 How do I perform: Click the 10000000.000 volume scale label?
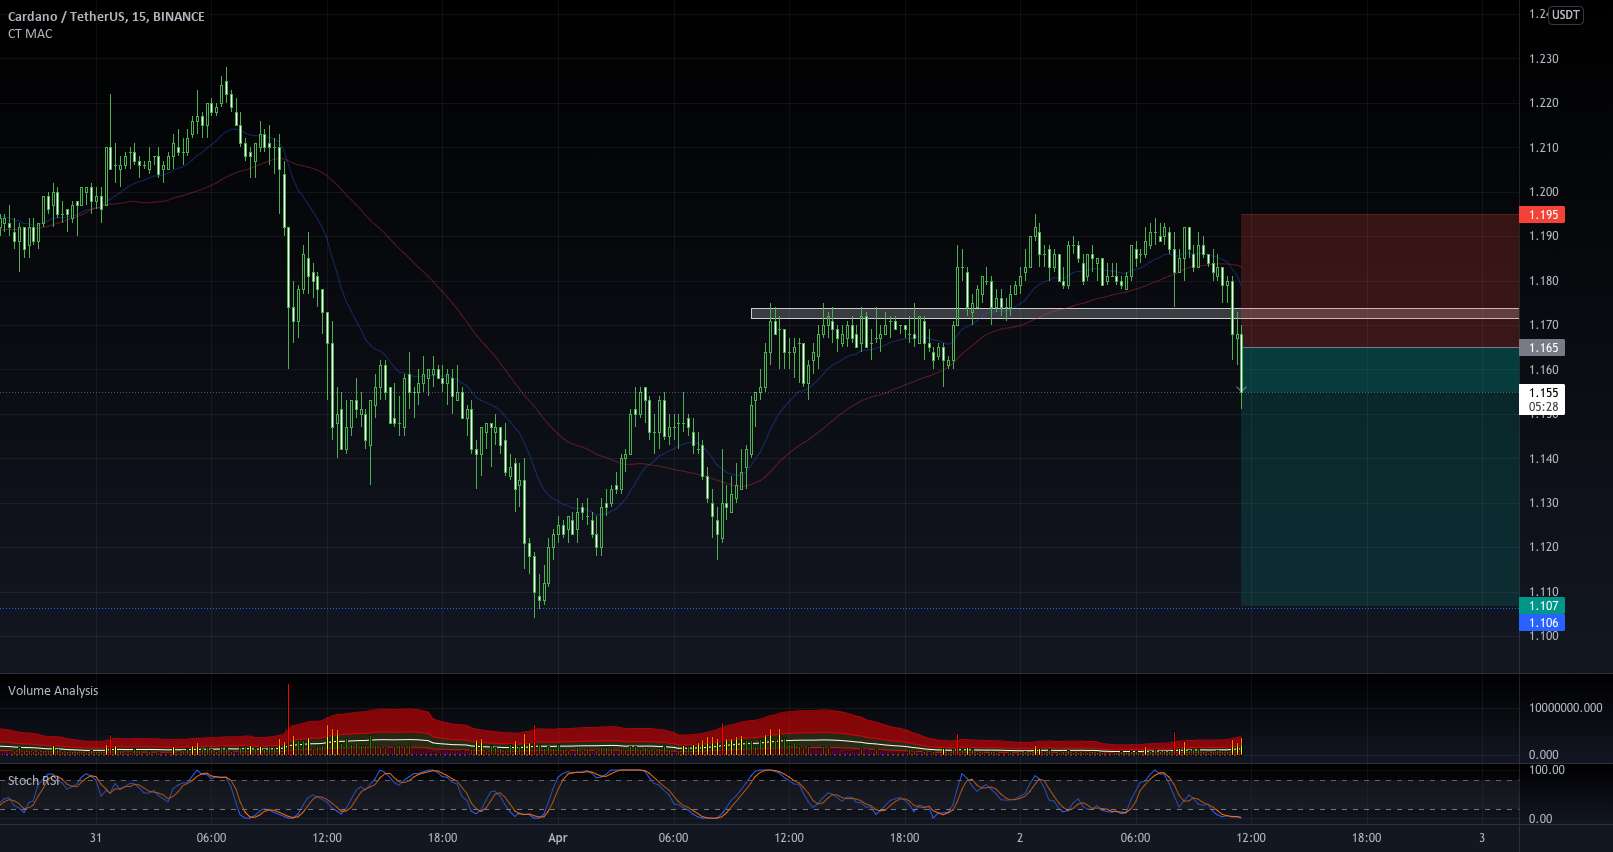[x=1565, y=708]
